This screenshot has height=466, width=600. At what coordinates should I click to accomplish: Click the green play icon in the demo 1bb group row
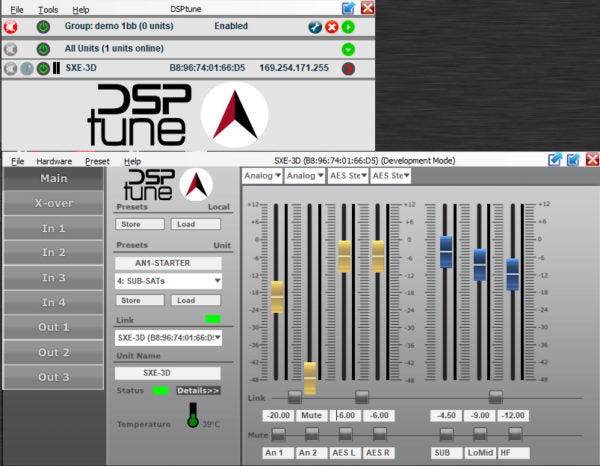pyautogui.click(x=348, y=26)
